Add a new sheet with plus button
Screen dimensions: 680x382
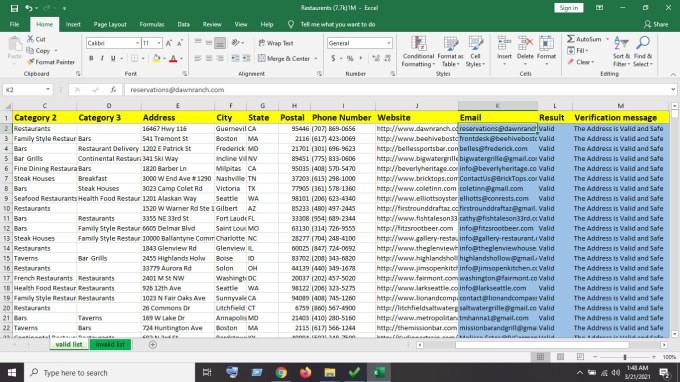pyautogui.click(x=153, y=345)
